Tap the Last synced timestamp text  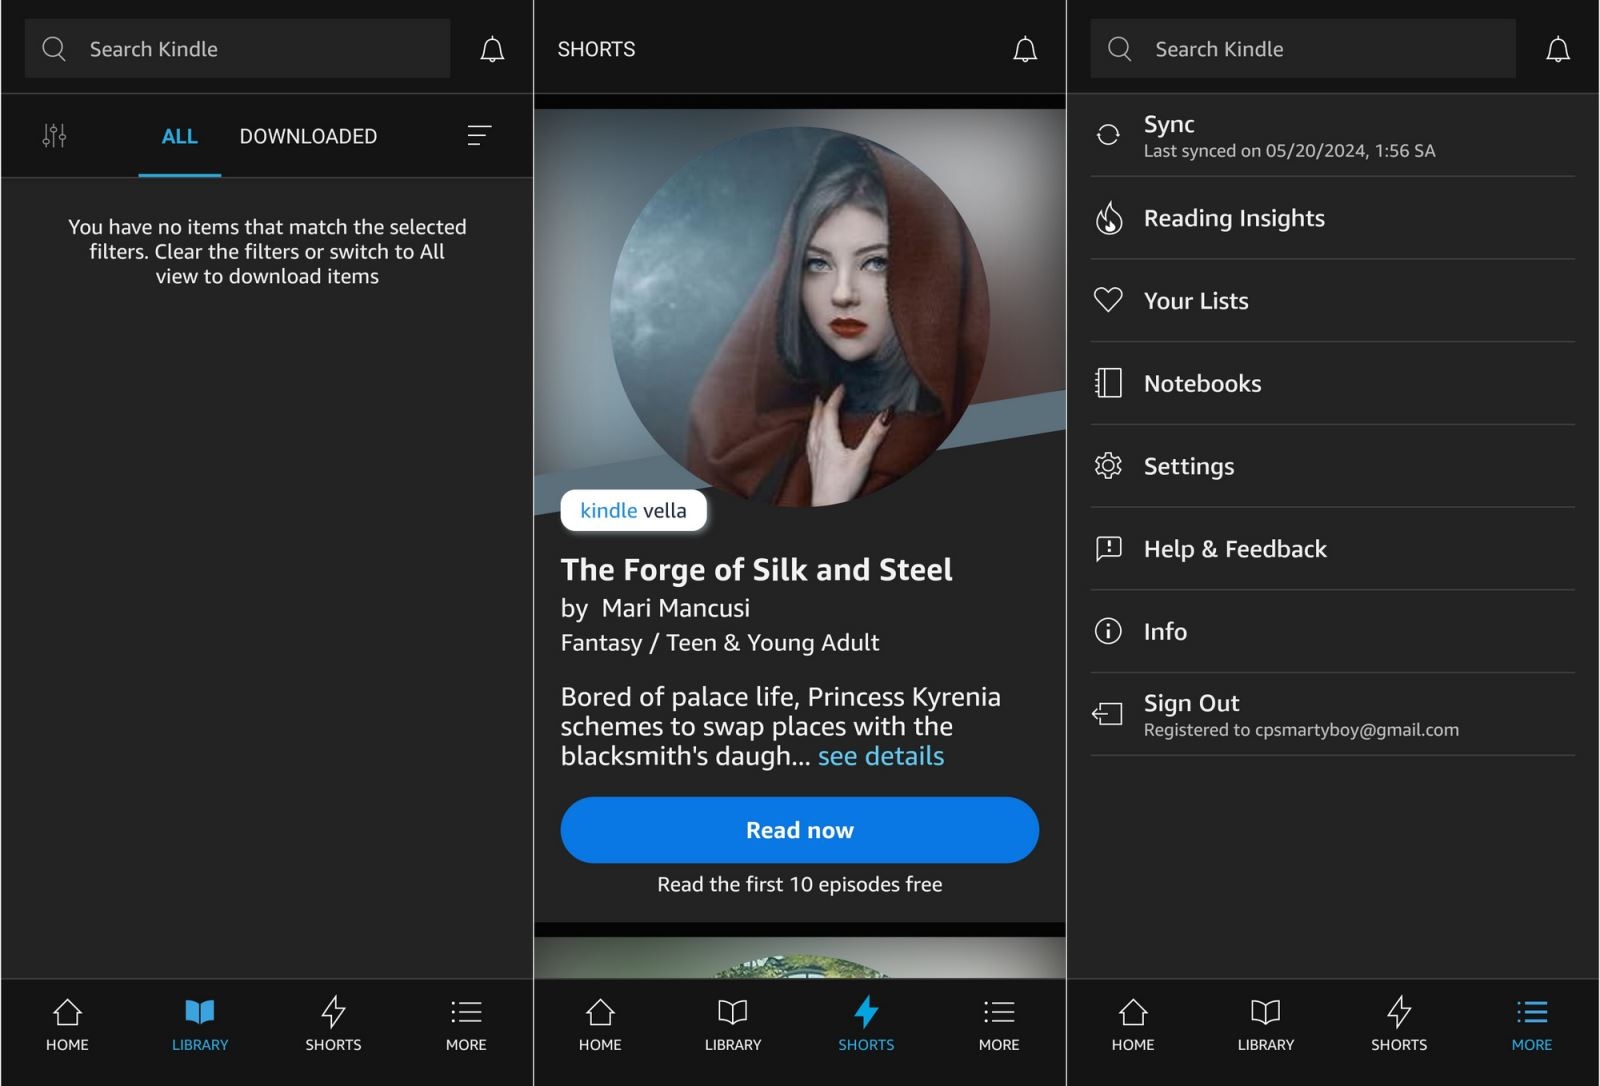[x=1290, y=151]
